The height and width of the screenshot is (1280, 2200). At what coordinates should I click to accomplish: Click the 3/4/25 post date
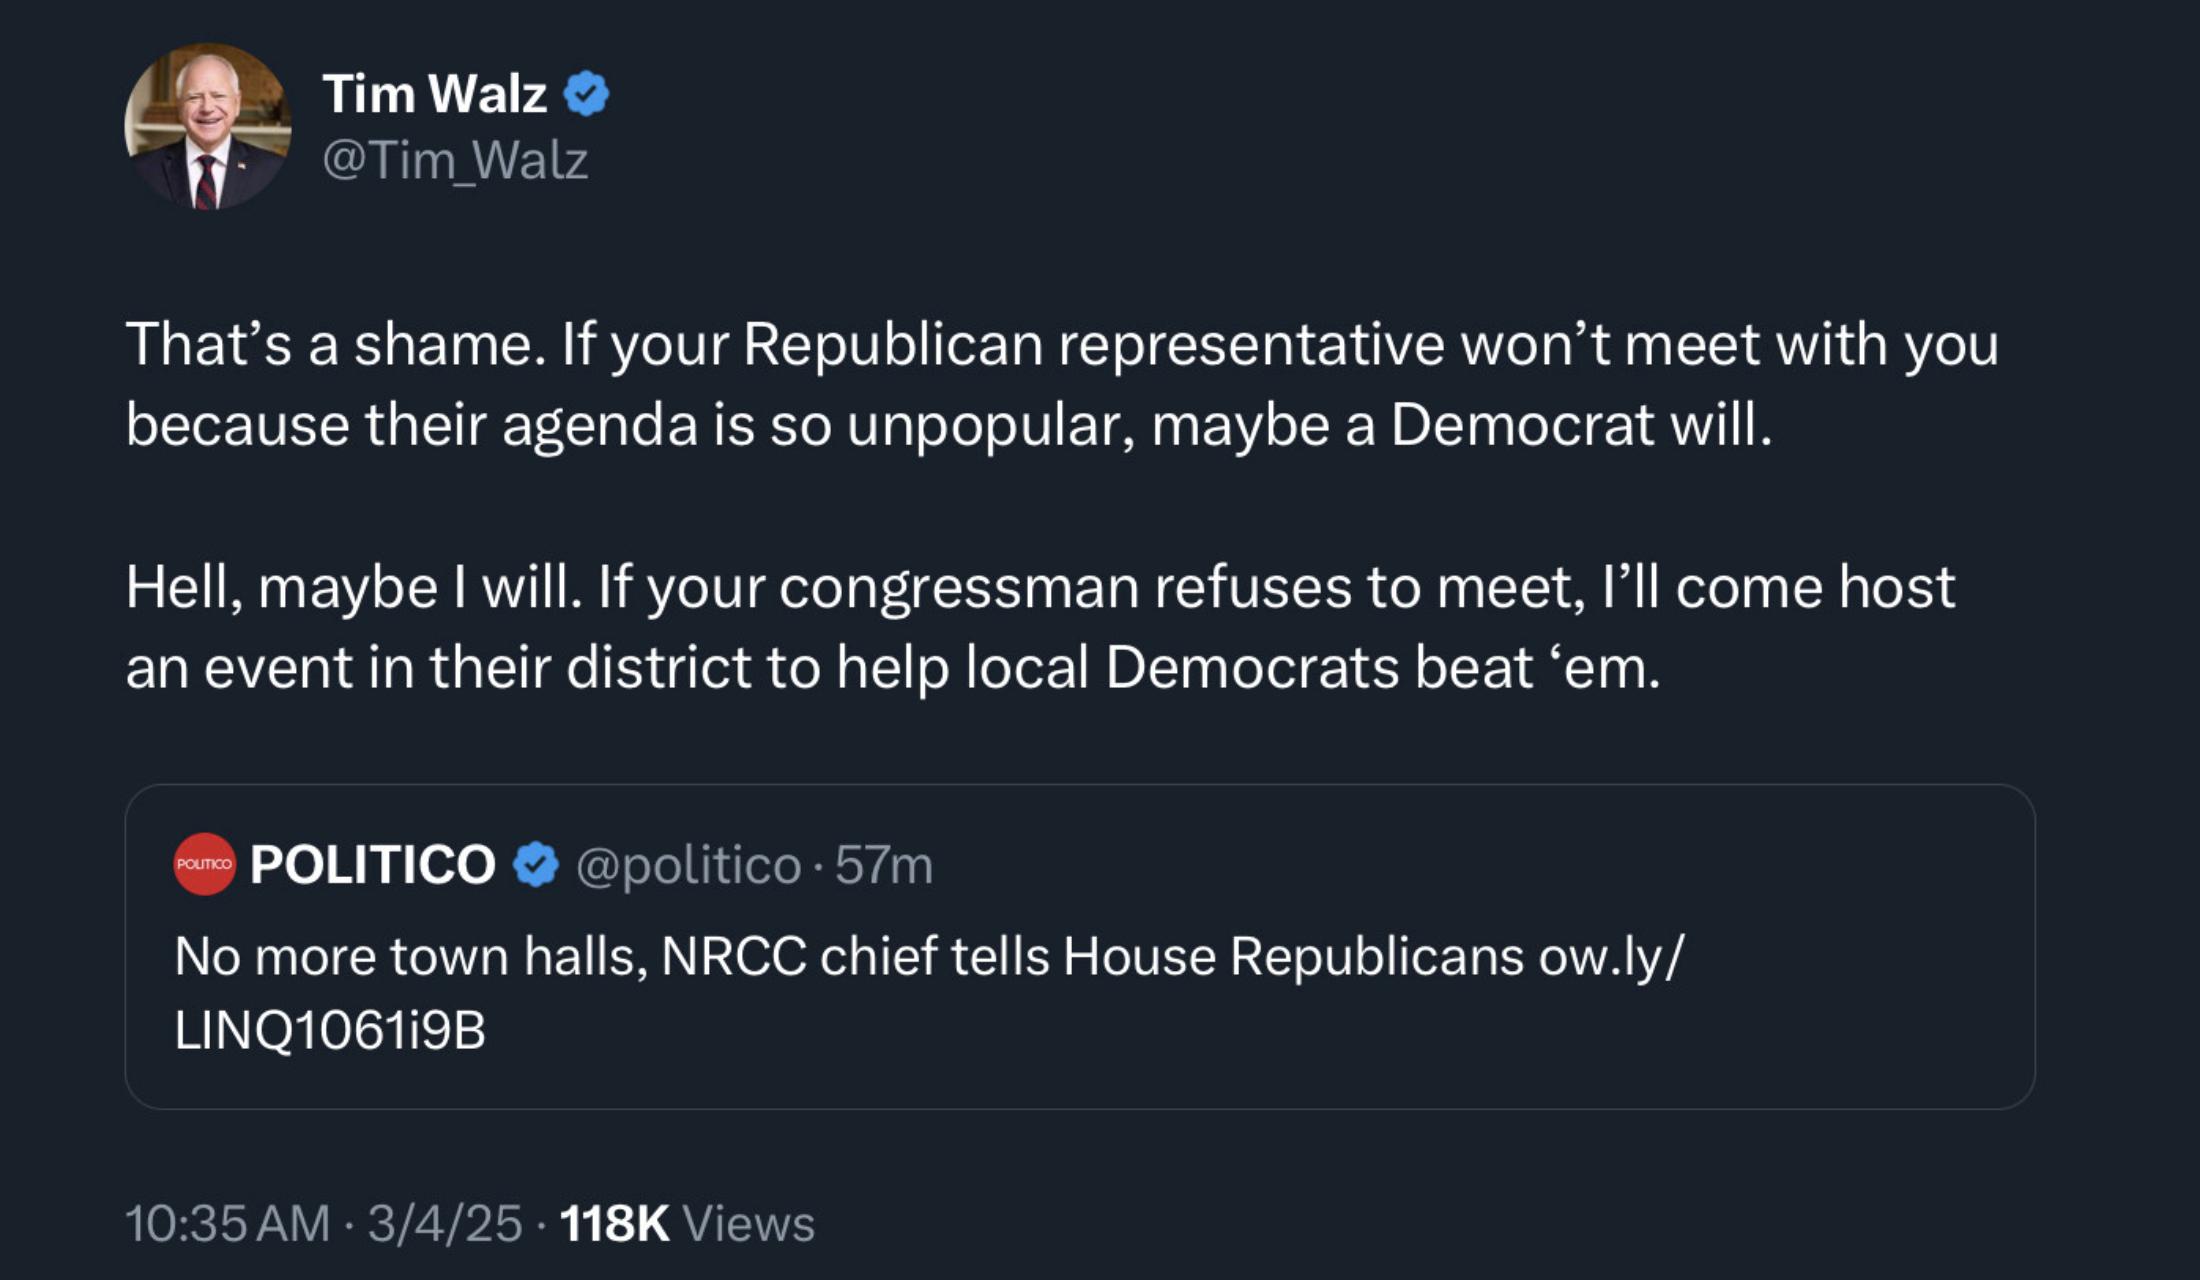[445, 1223]
